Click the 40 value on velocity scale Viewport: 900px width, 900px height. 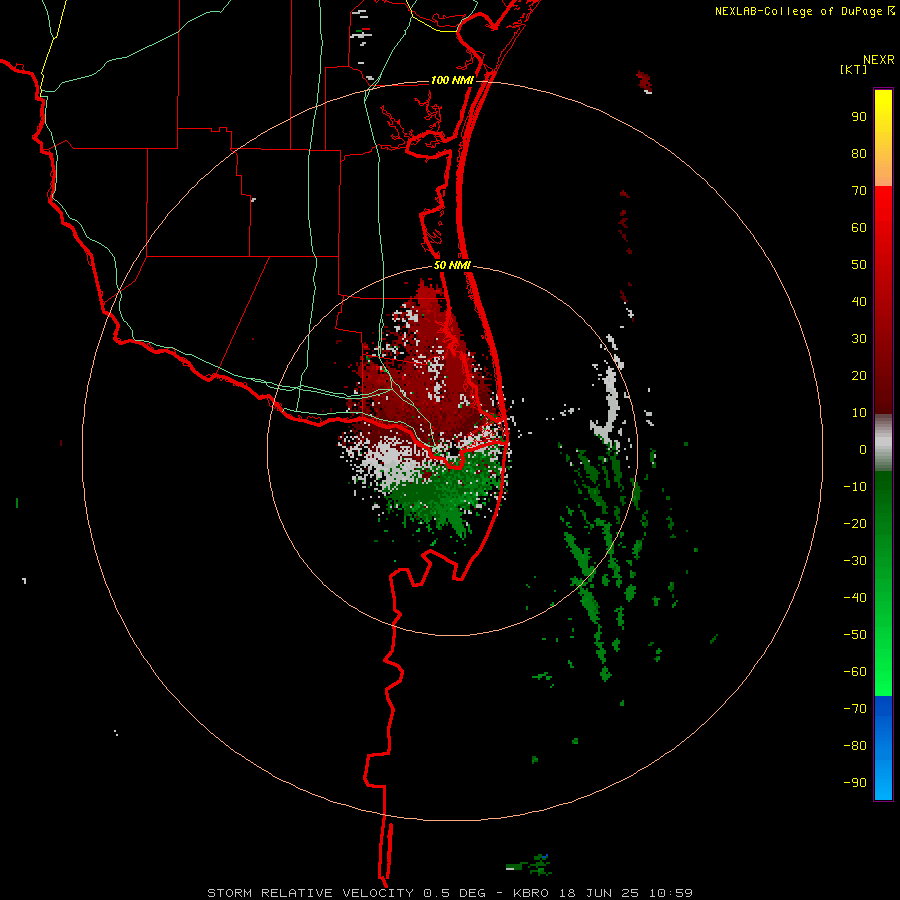click(859, 301)
